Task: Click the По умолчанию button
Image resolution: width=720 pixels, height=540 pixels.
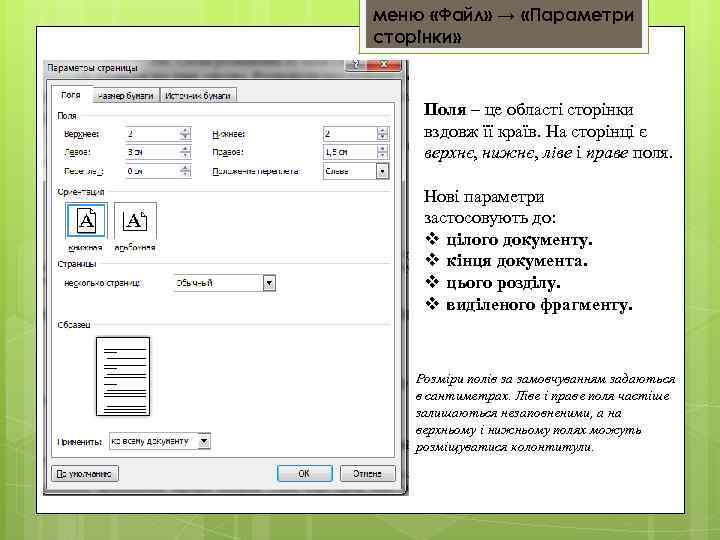Action: coord(85,473)
